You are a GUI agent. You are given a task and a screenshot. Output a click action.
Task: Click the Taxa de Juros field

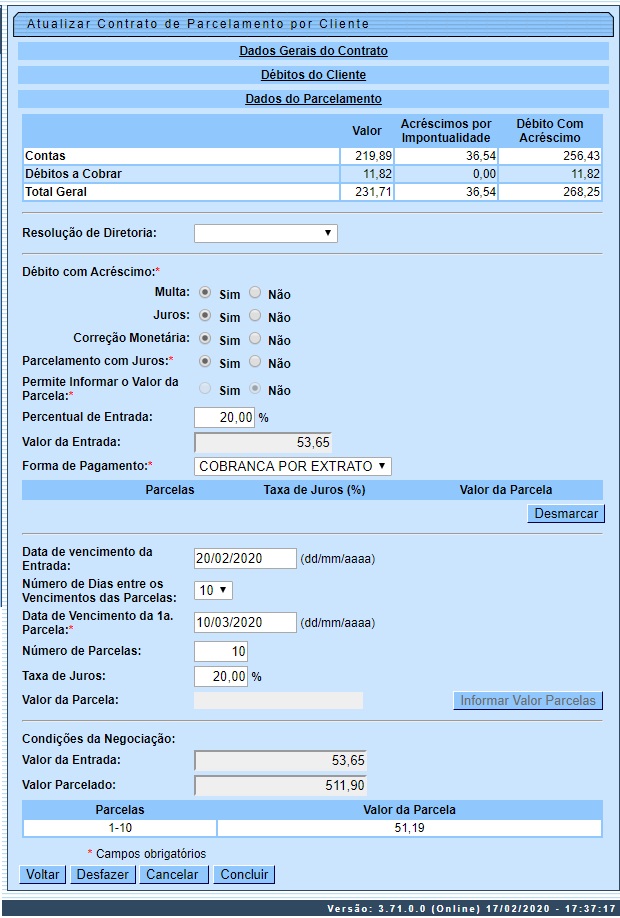point(221,677)
